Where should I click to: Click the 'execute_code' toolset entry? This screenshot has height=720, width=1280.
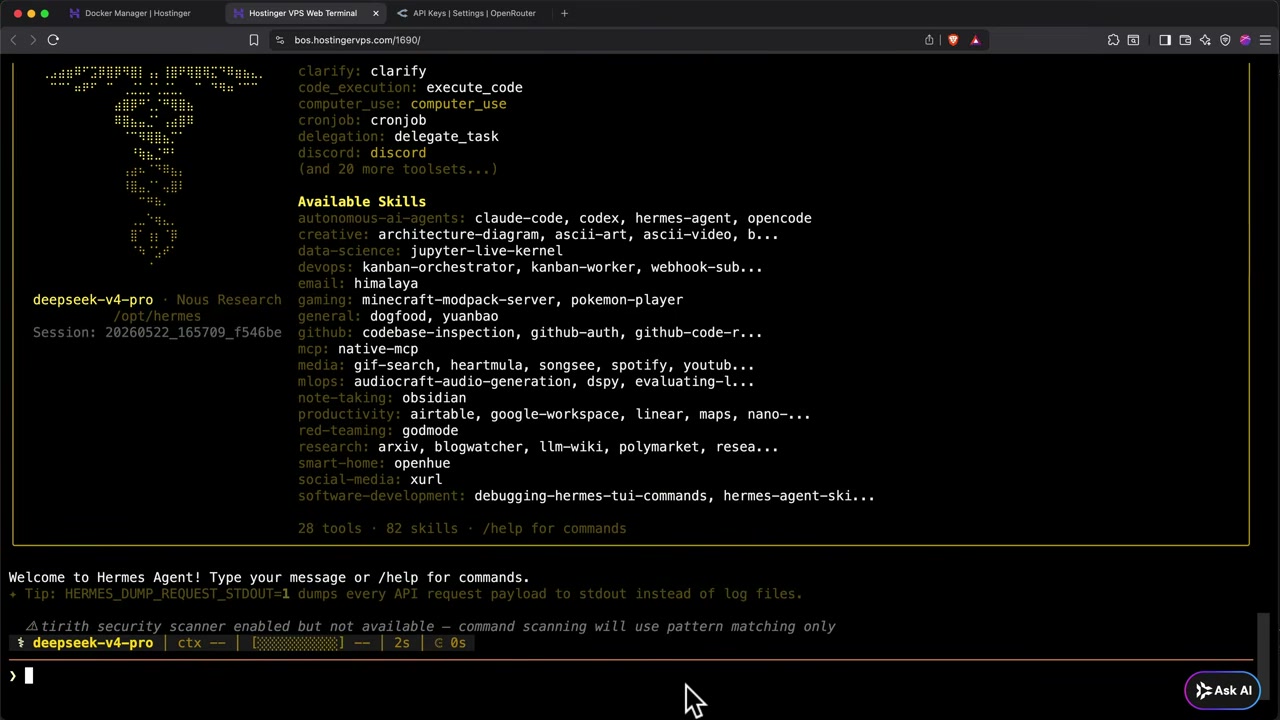click(474, 87)
